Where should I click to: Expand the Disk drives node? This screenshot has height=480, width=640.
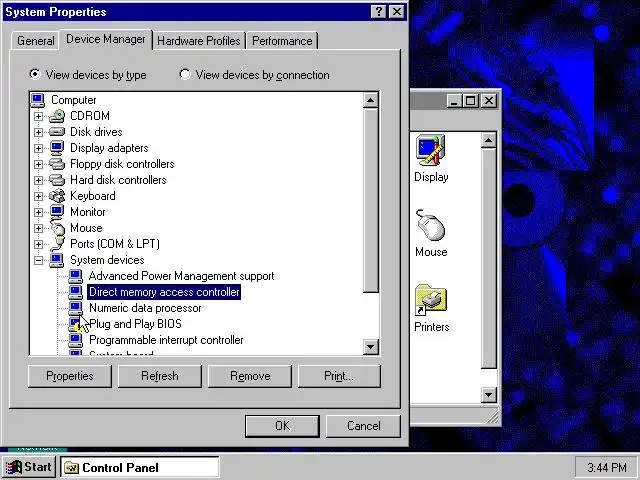point(38,132)
